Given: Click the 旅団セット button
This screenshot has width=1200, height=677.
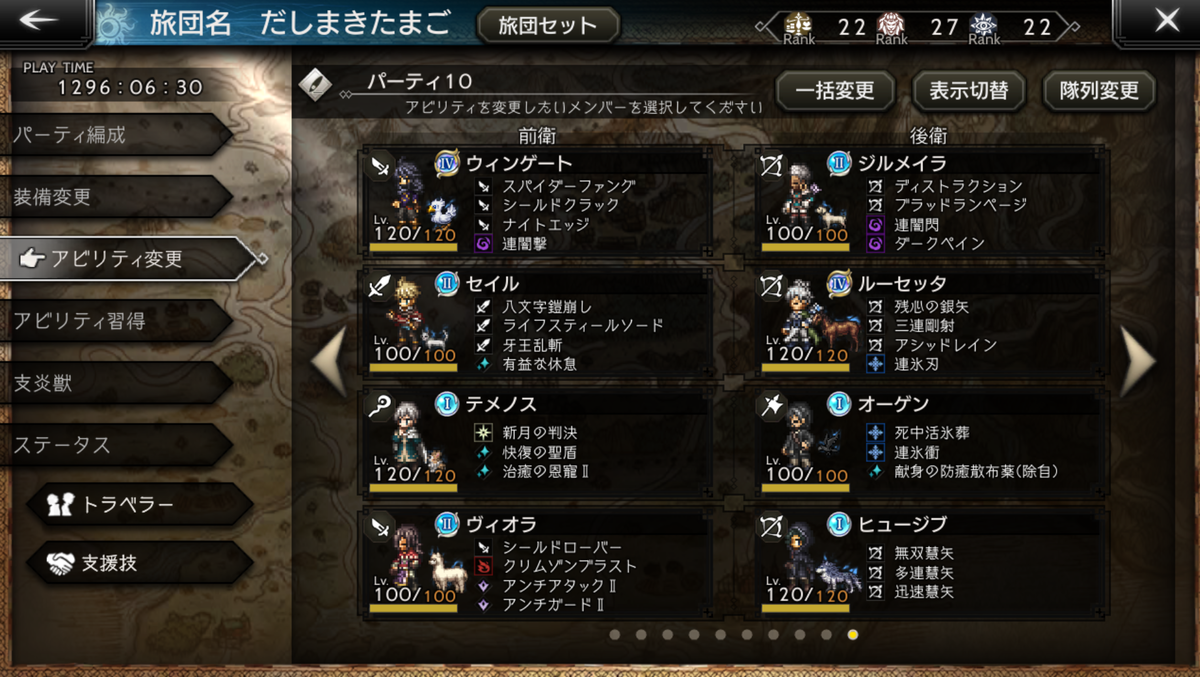Looking at the screenshot, I should (x=548, y=26).
